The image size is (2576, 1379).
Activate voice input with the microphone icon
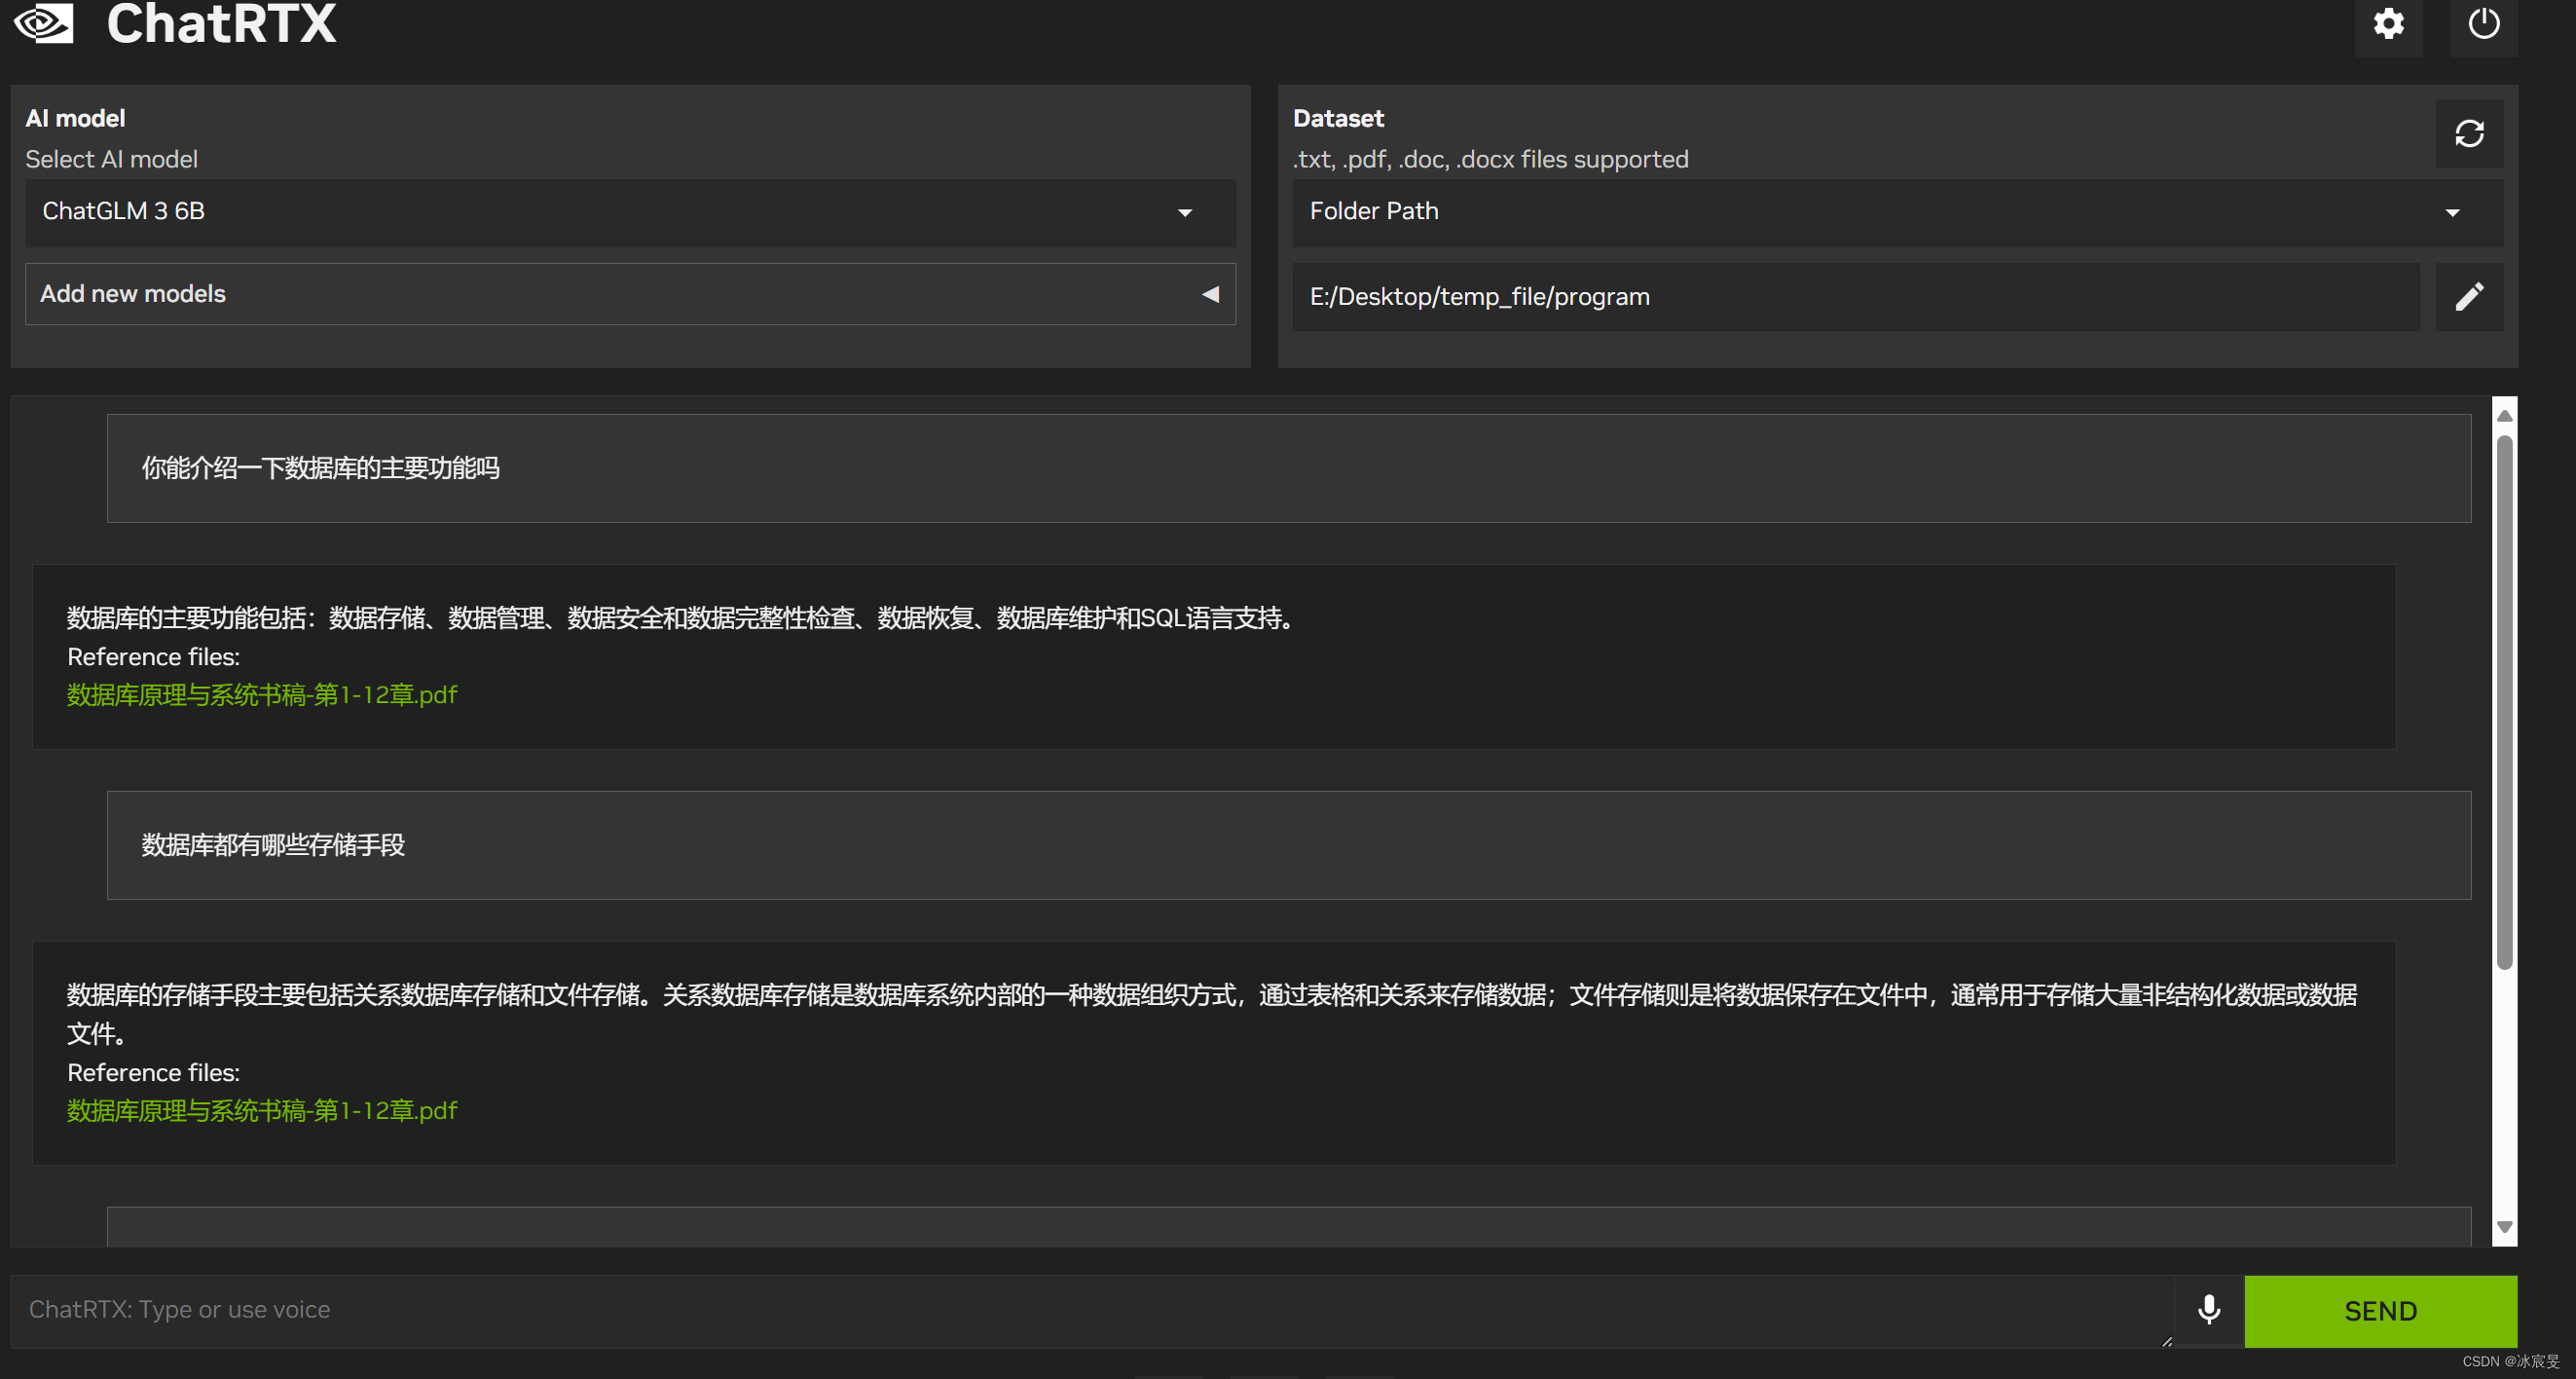point(2209,1310)
